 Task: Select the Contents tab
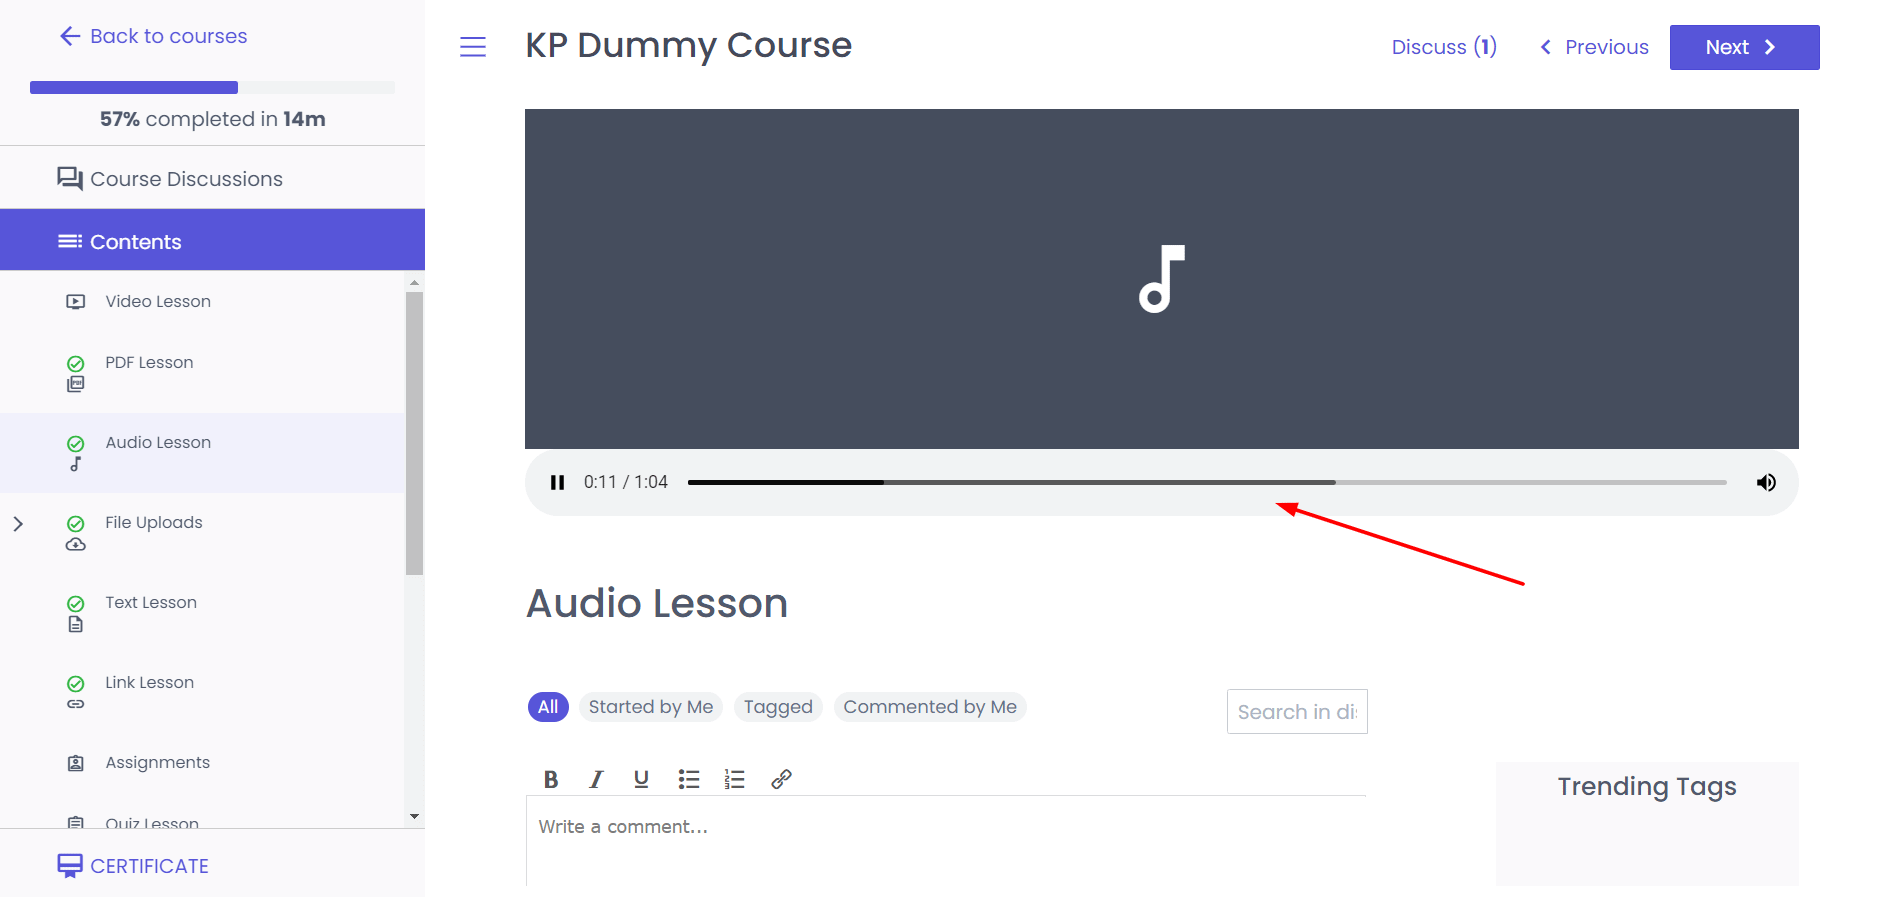(x=212, y=241)
